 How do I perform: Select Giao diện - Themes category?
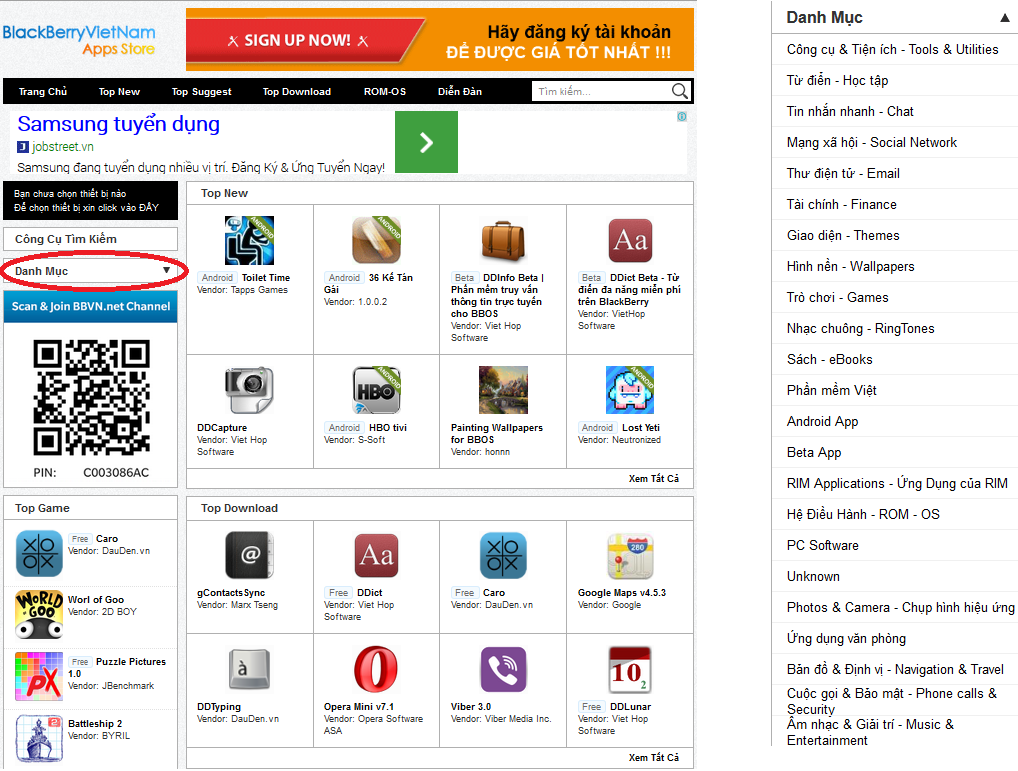[895, 236]
